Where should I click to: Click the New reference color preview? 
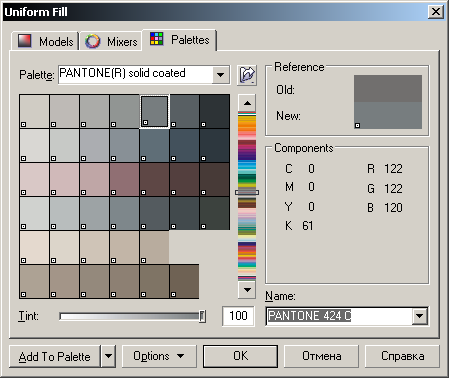click(388, 115)
